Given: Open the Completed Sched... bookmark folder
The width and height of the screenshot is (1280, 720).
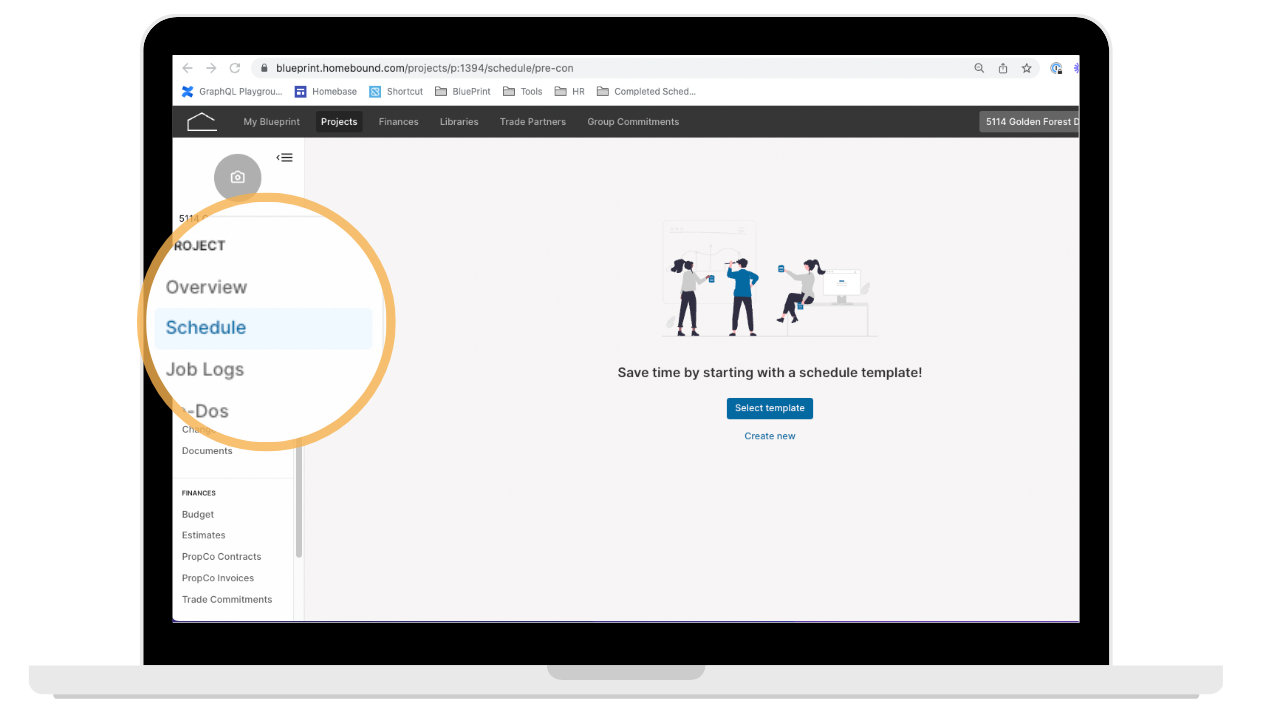Looking at the screenshot, I should [x=646, y=91].
